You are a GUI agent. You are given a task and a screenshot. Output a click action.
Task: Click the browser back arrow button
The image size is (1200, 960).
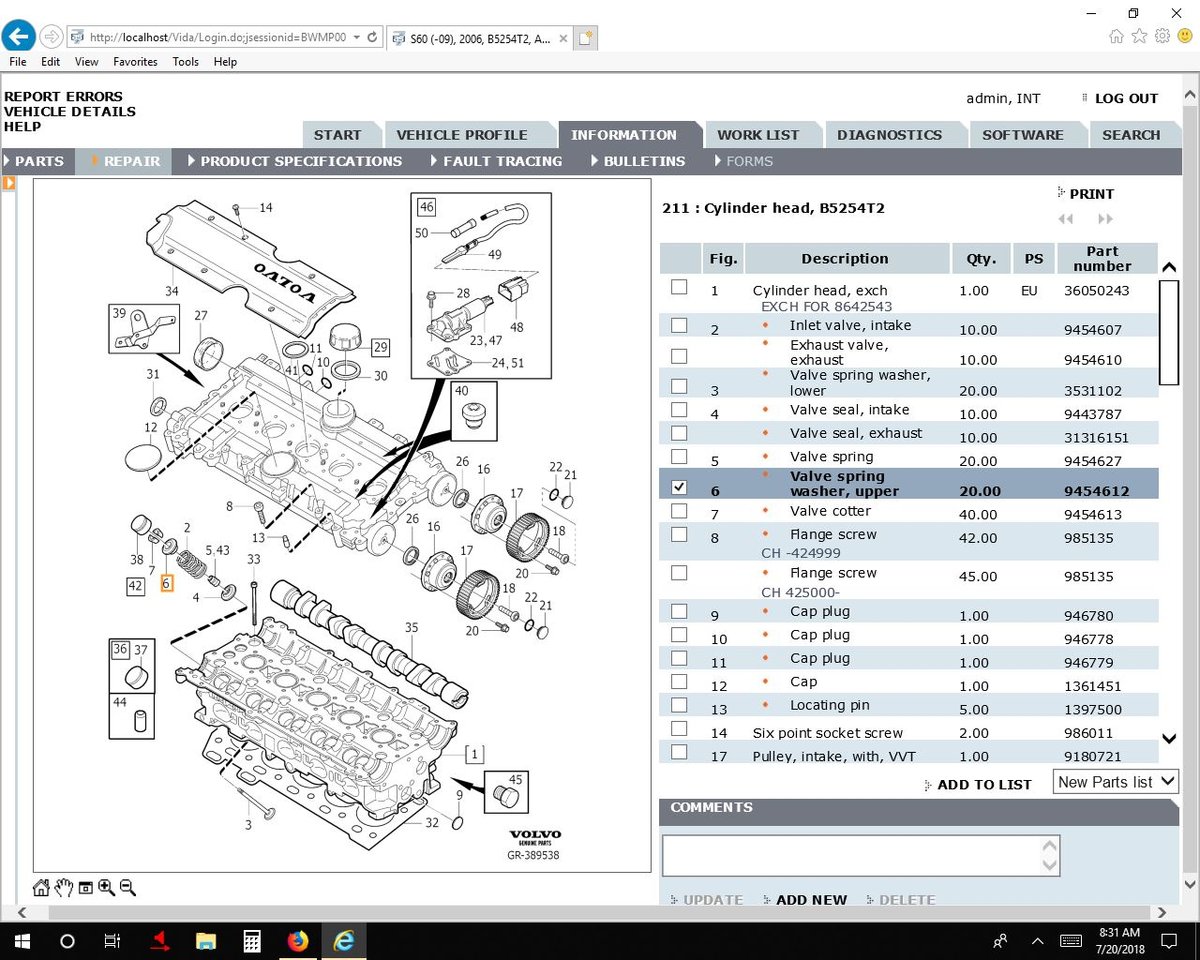point(20,37)
